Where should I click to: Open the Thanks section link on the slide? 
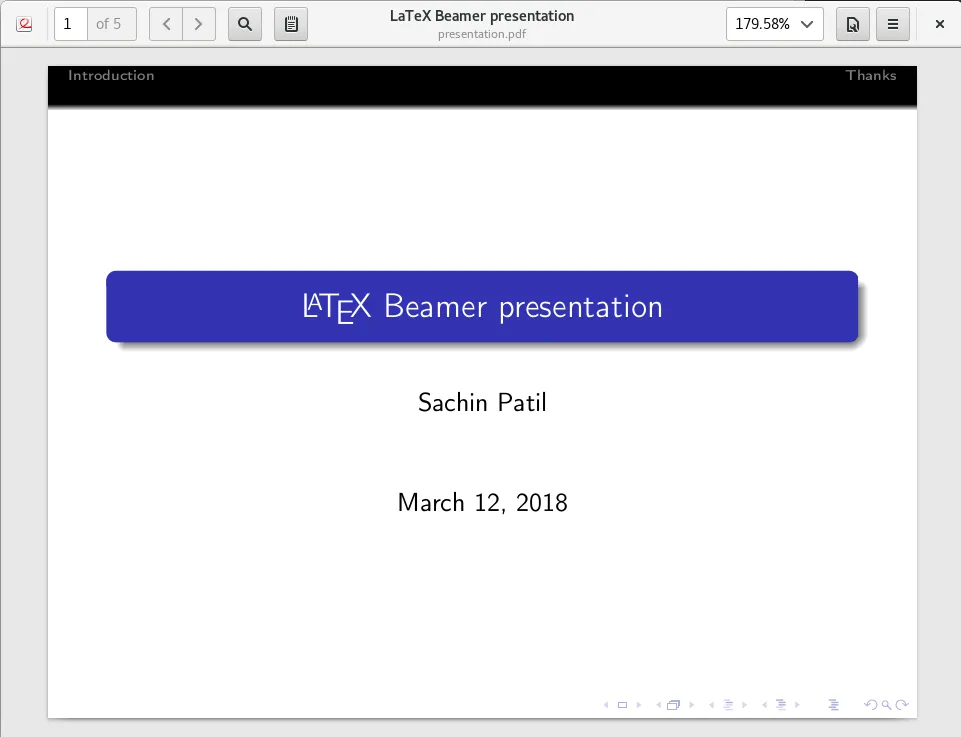point(870,75)
